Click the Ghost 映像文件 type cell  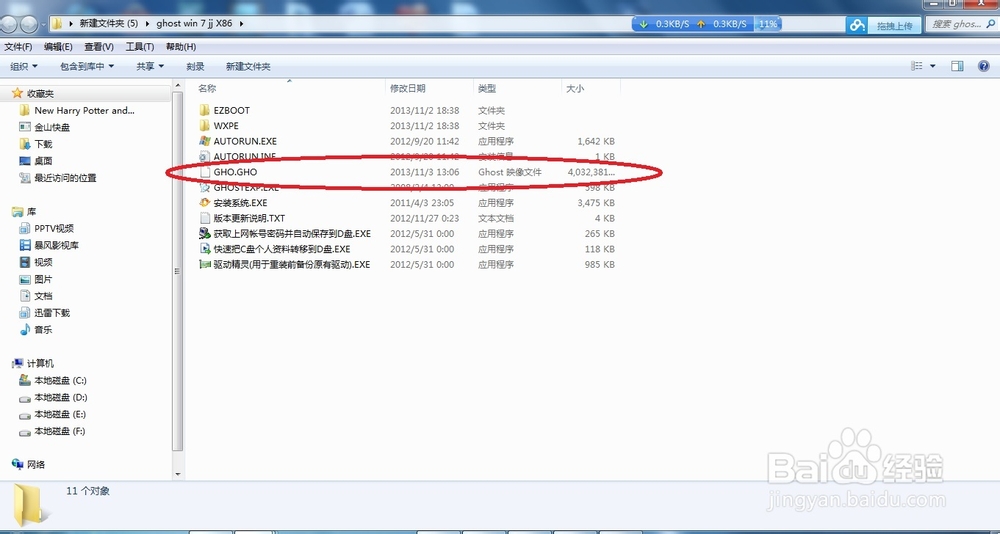(510, 172)
